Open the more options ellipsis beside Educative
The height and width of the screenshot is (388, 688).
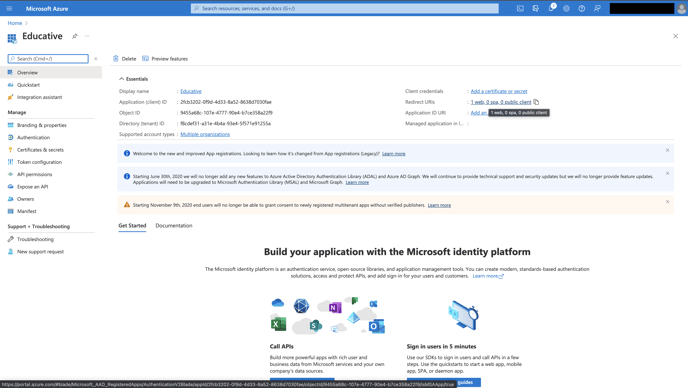87,36
